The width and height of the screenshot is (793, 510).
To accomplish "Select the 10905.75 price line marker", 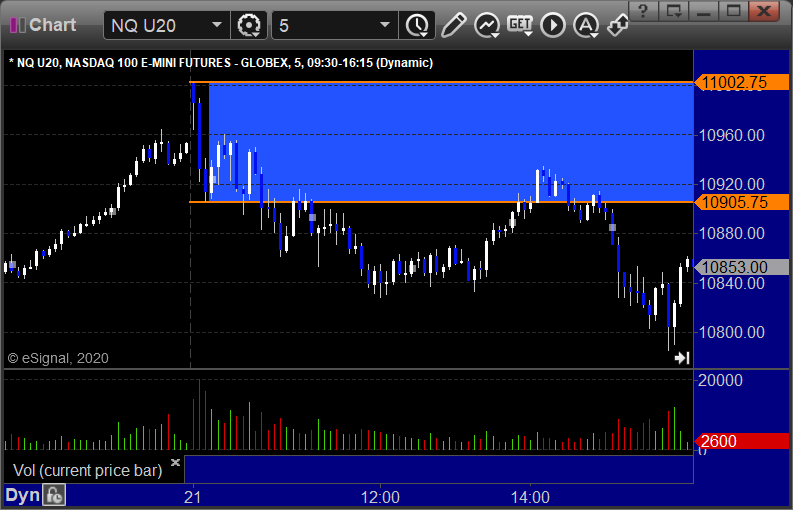I will 741,202.
